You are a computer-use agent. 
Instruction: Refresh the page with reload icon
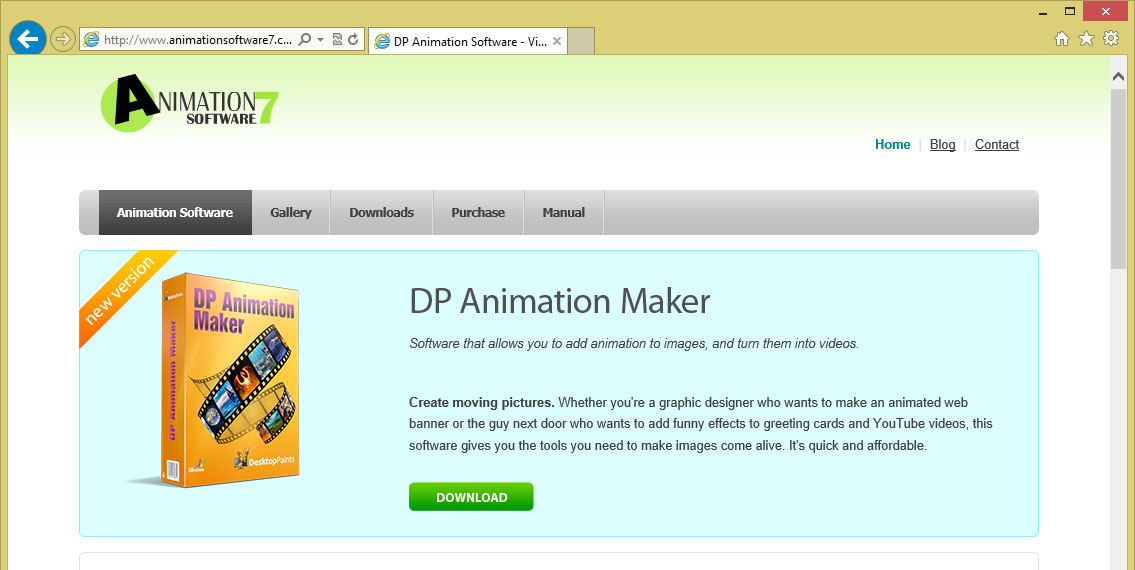(353, 39)
